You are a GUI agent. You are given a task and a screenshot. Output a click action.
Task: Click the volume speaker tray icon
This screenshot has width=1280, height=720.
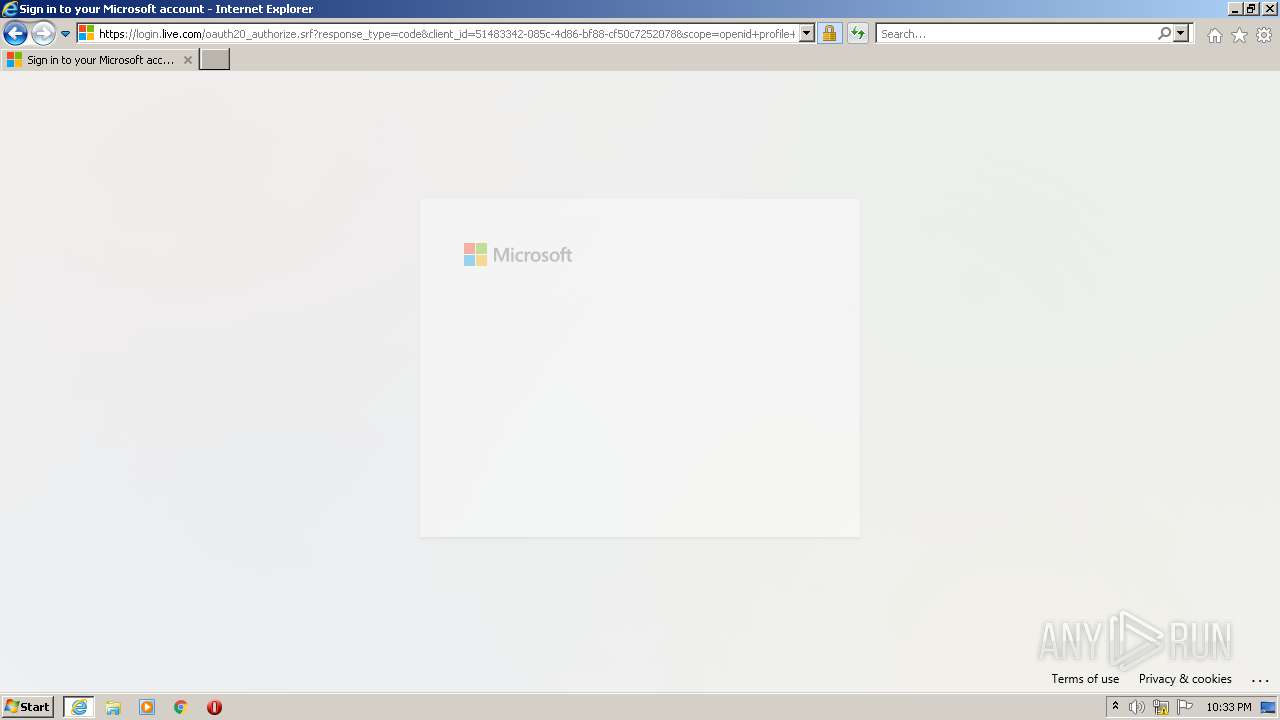coord(1137,707)
